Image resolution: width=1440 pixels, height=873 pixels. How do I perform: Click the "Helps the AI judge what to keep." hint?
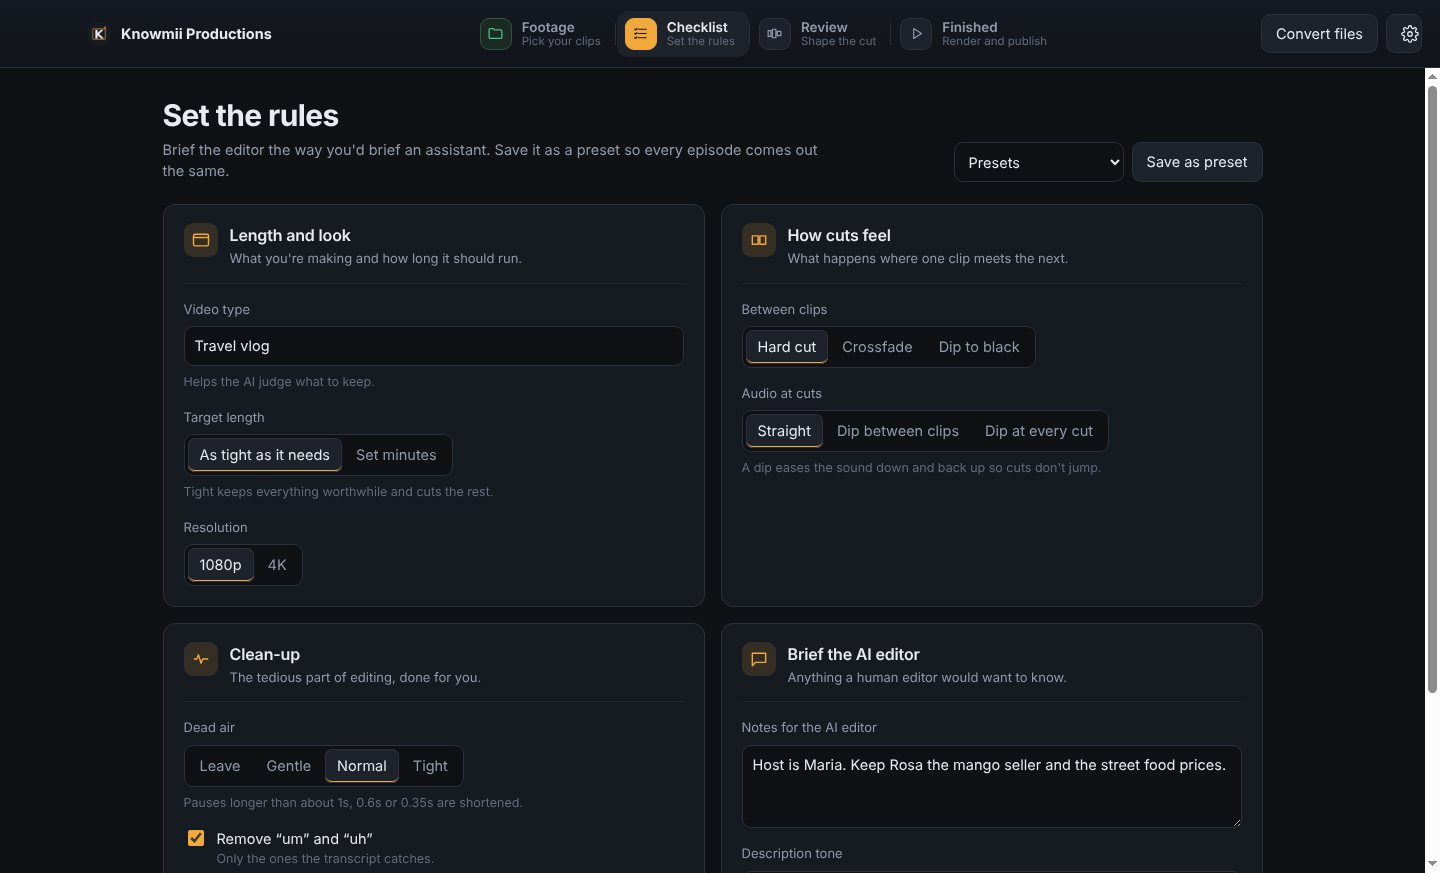(x=279, y=382)
